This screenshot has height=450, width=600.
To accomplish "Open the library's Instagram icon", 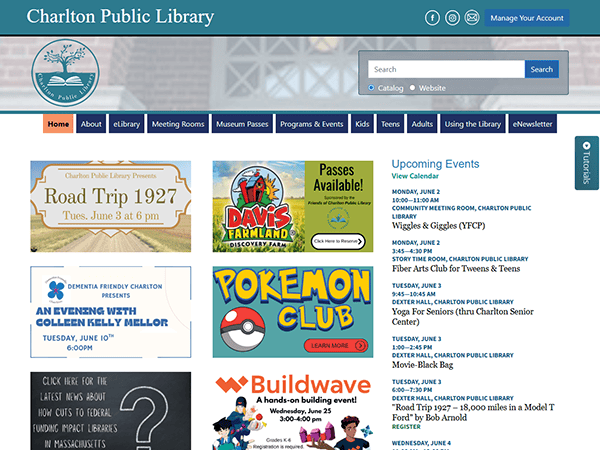I will (x=452, y=18).
